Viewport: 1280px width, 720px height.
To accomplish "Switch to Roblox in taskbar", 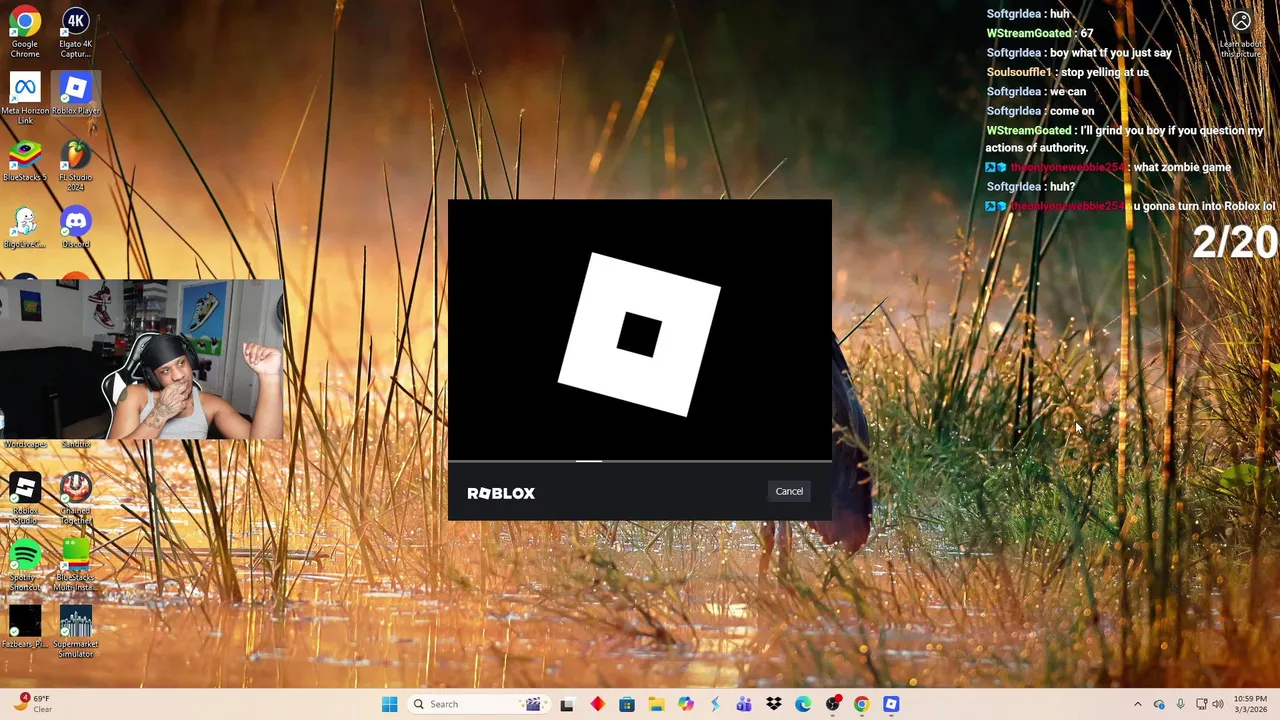I will [891, 704].
